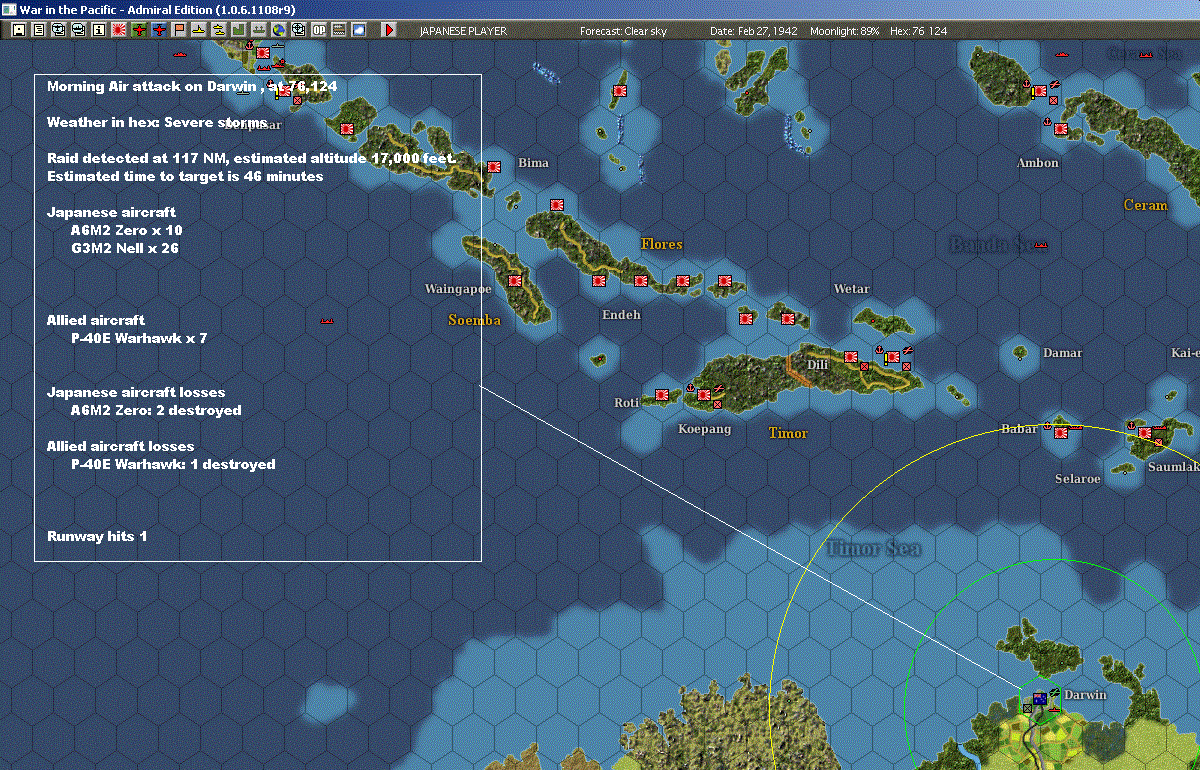Click the red play arrow to continue

(x=389, y=30)
